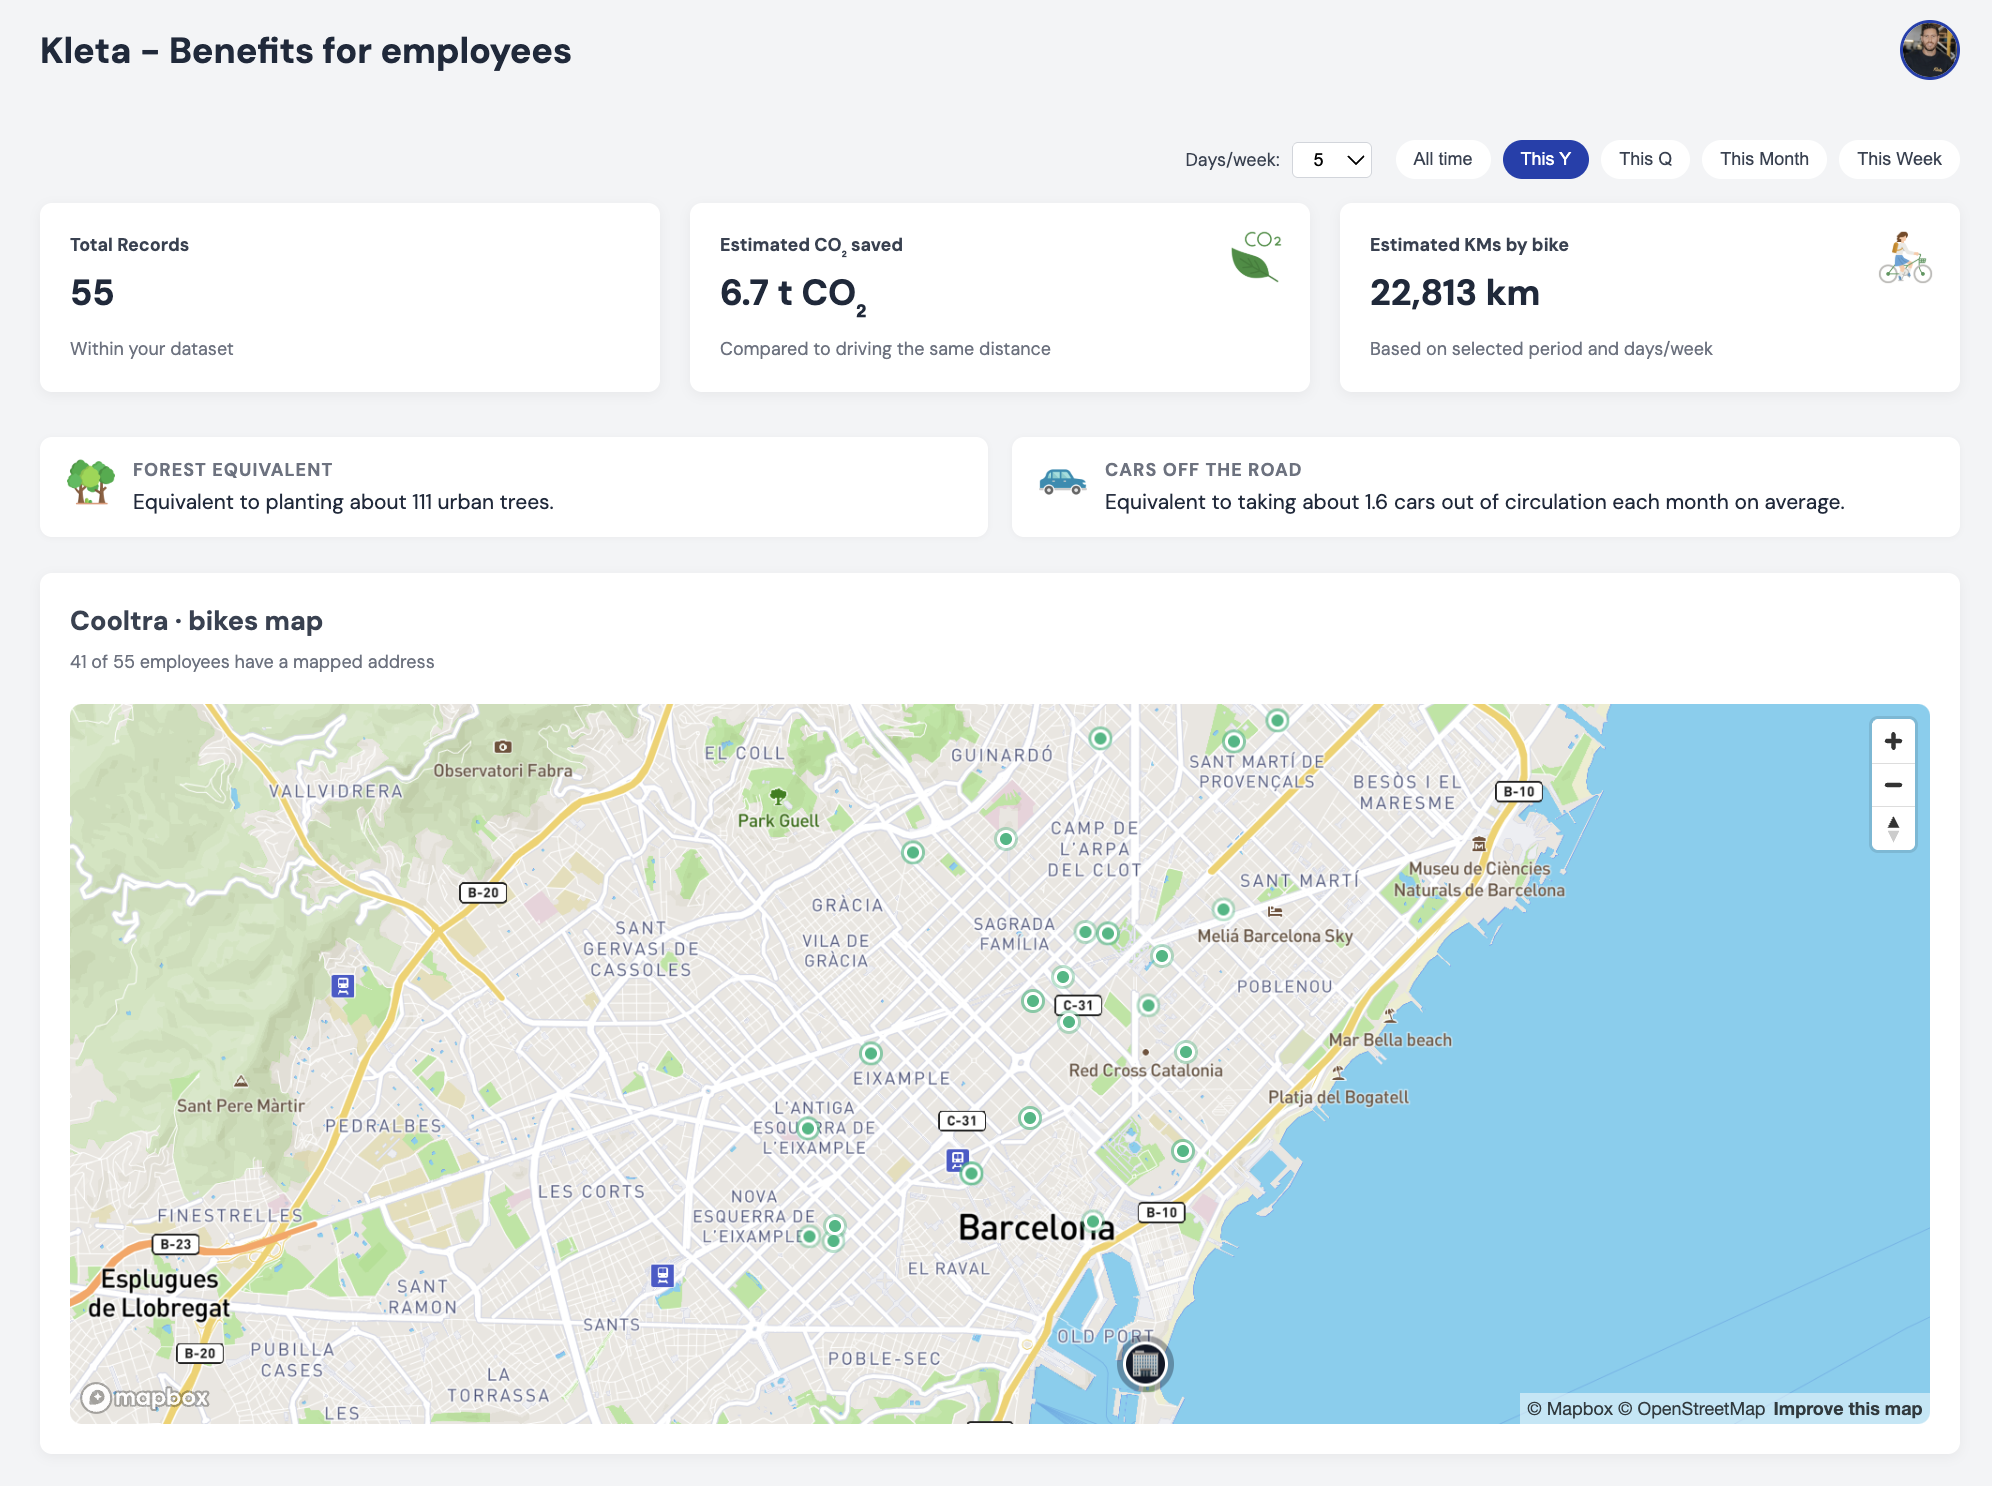1992x1486 pixels.
Task: Zoom in on the map
Action: pos(1893,741)
